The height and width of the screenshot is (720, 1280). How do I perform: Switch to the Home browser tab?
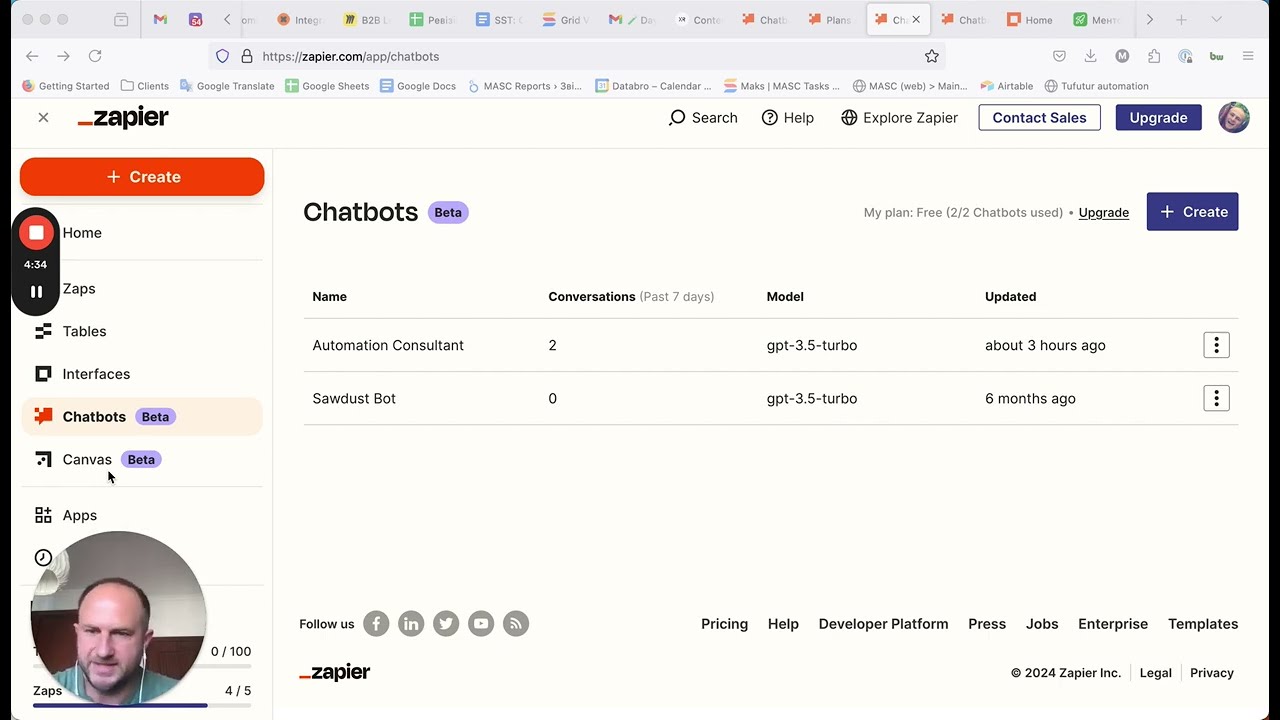[x=1030, y=20]
